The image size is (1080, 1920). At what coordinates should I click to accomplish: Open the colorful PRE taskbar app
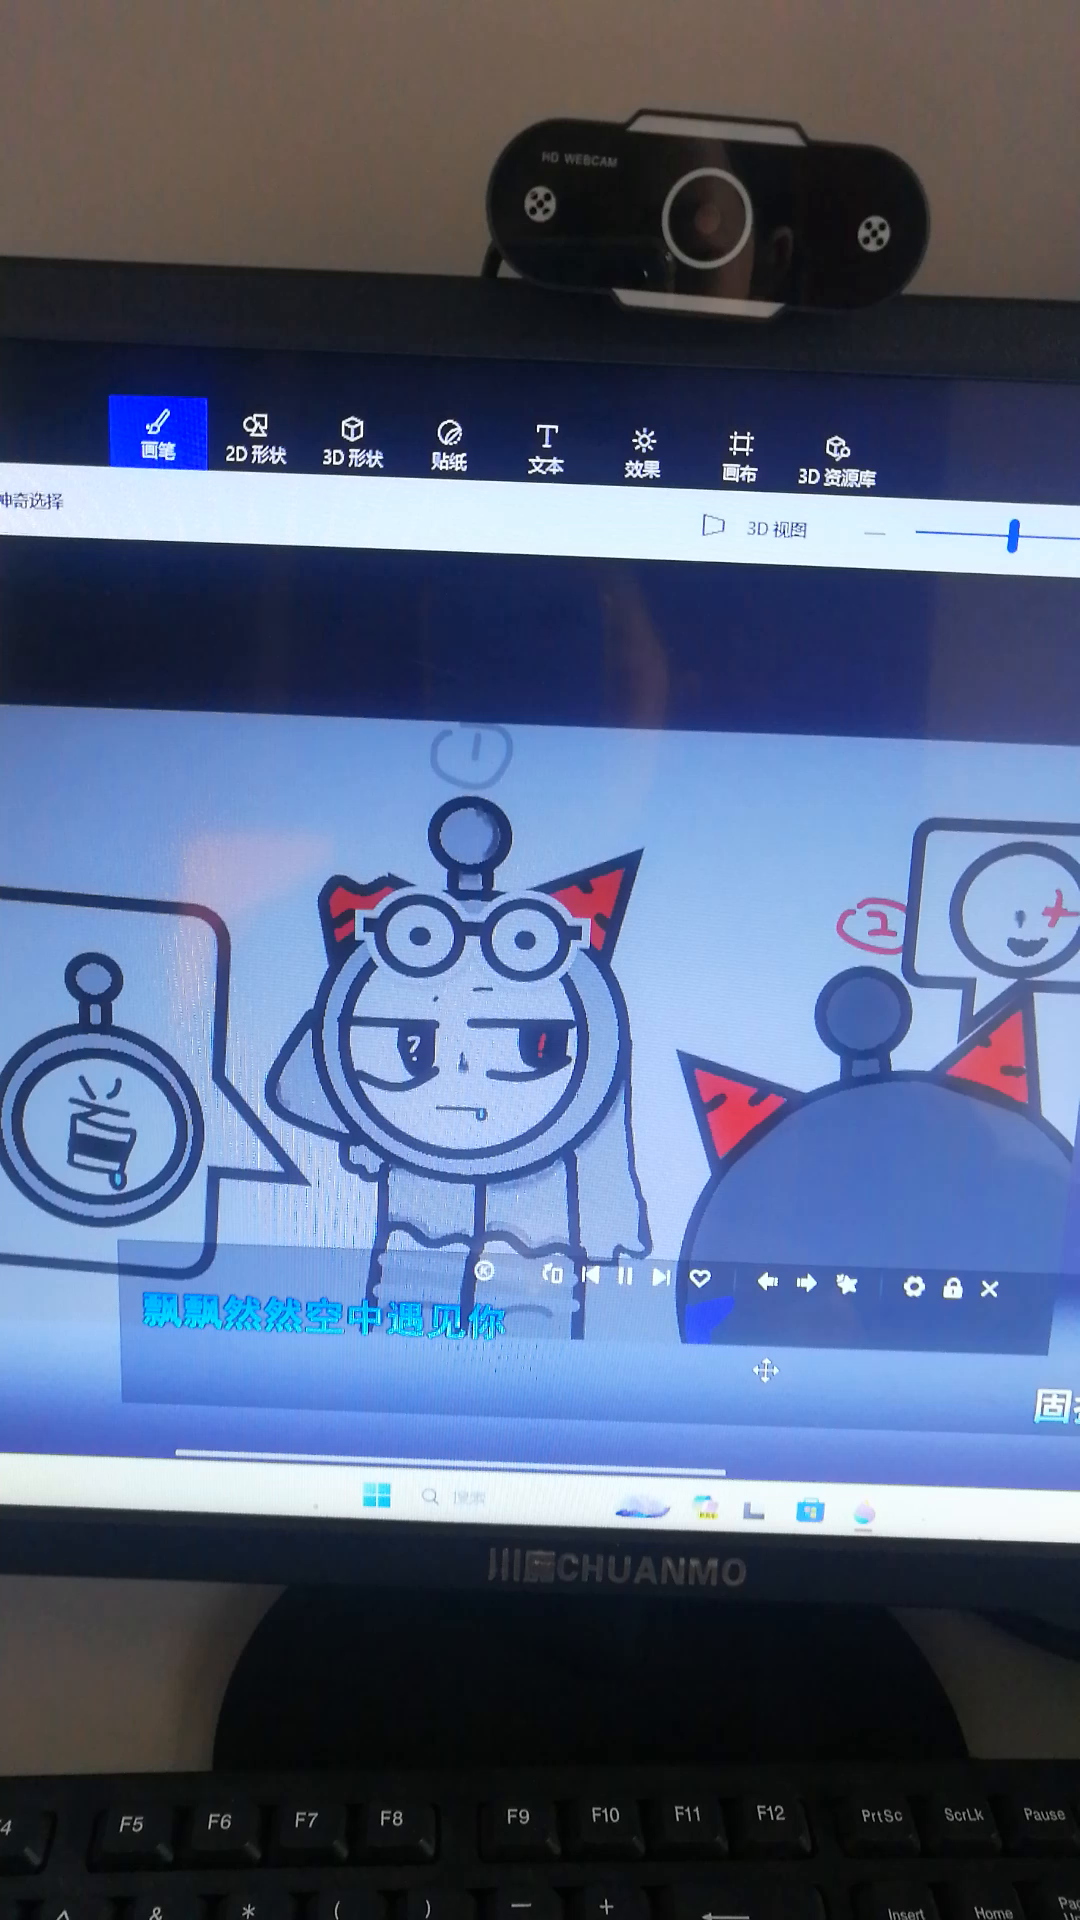(706, 1507)
